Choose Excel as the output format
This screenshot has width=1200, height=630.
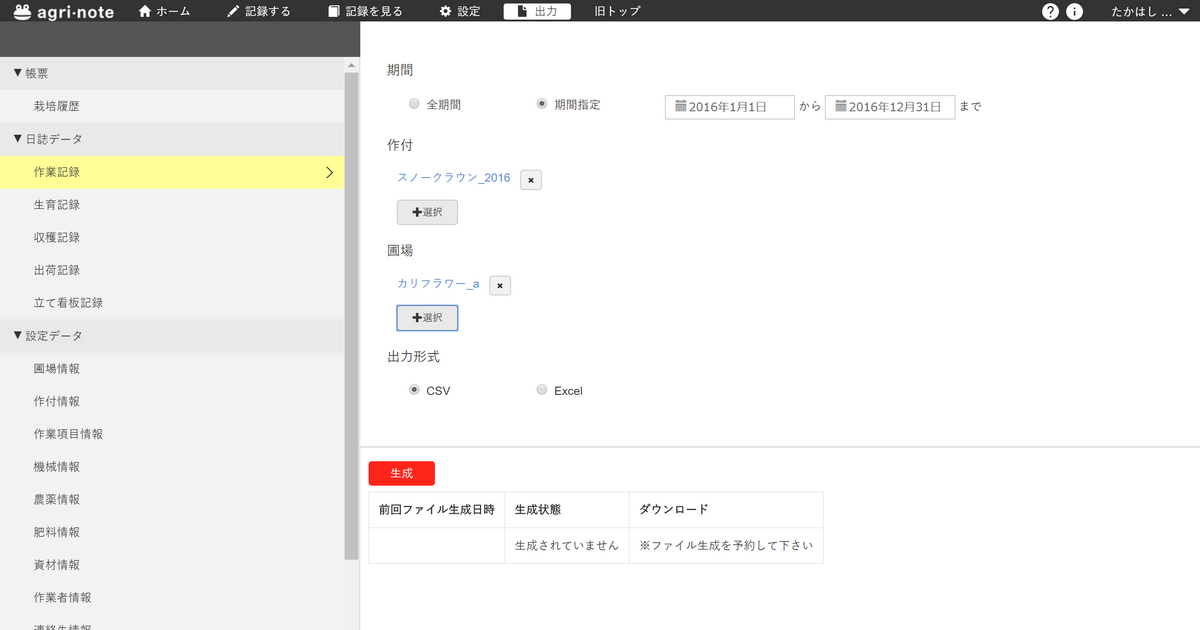coord(542,390)
